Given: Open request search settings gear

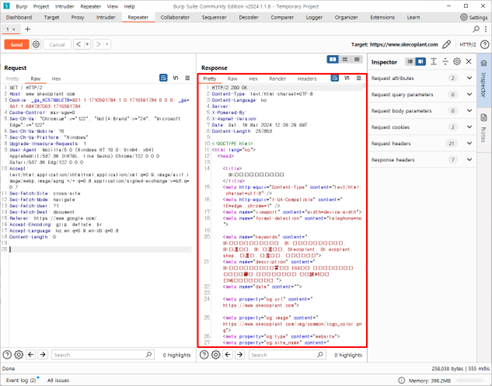Looking at the screenshot, I should pos(19,355).
